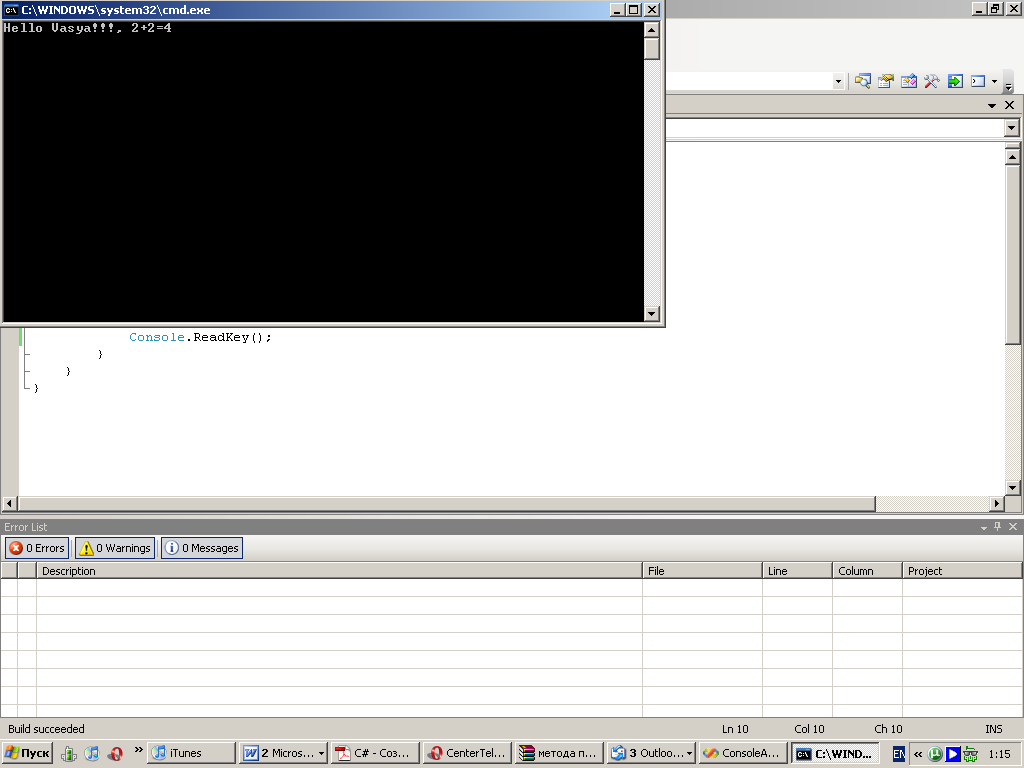Viewport: 1024px width, 768px height.
Task: Toggle Warnings filter in Error List
Action: [x=116, y=548]
